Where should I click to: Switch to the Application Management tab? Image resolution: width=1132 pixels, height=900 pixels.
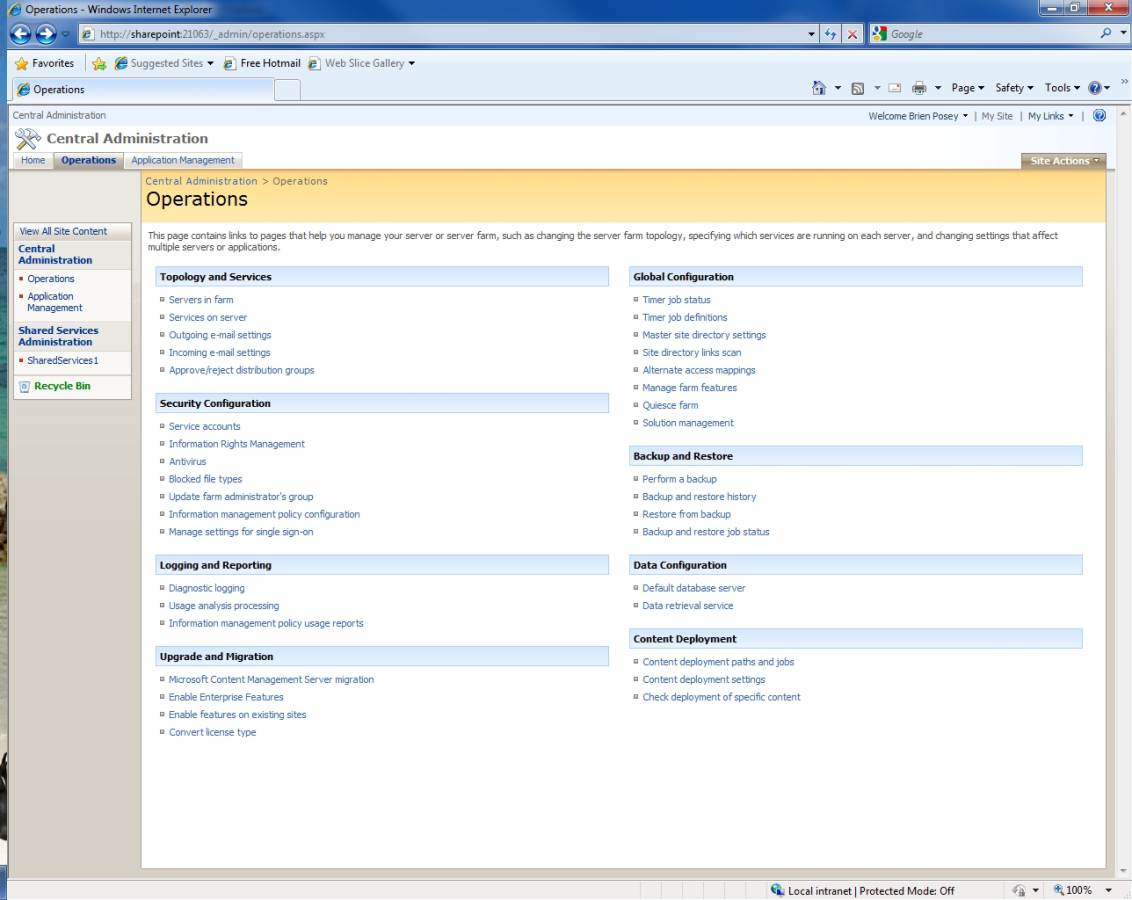183,160
